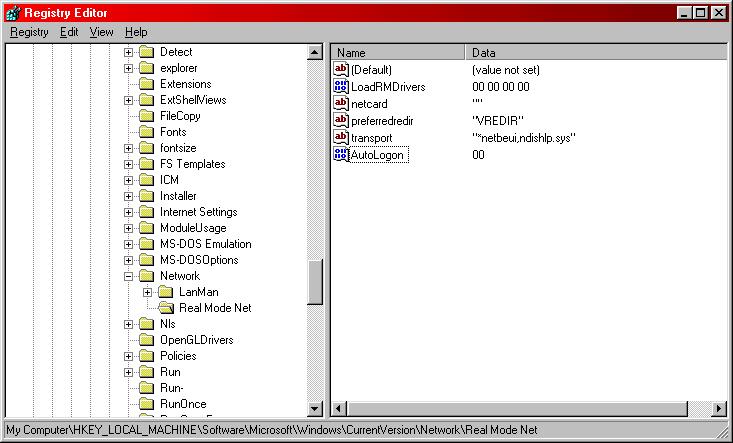This screenshot has width=733, height=443.
Task: Click the Run- folder icon
Action: 147,388
